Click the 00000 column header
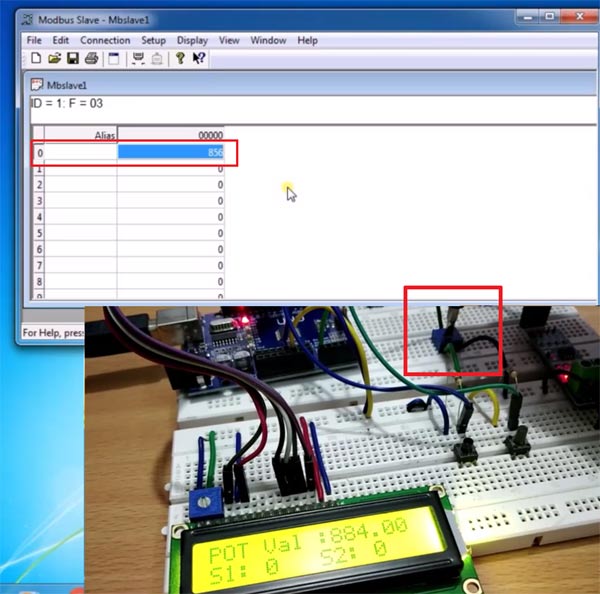This screenshot has height=594, width=600. click(x=171, y=135)
